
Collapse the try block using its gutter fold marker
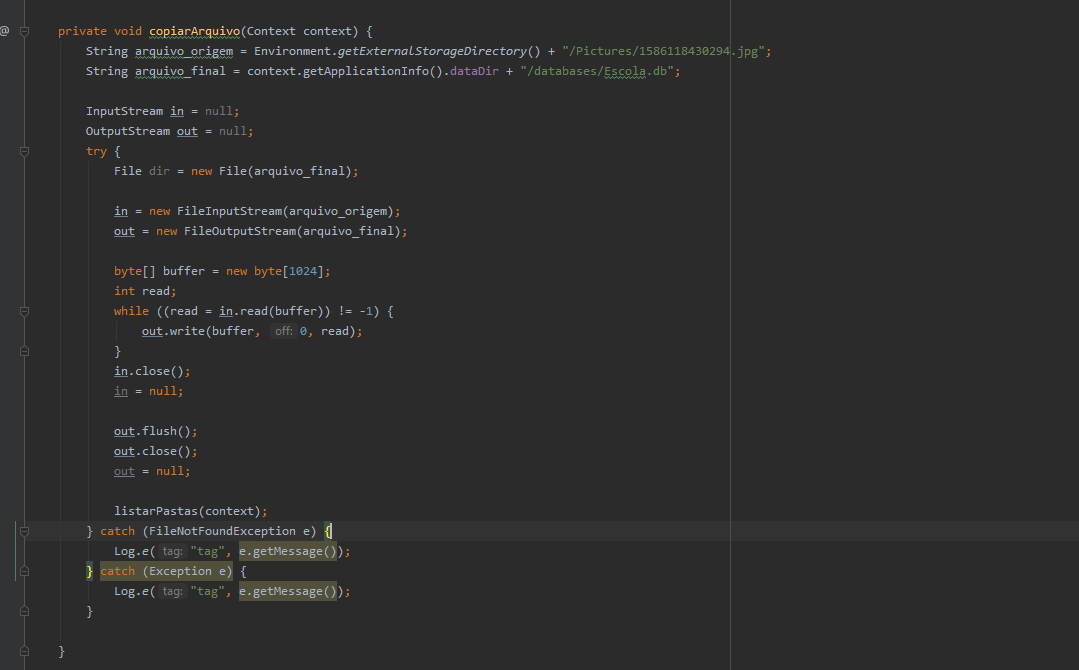coord(24,151)
